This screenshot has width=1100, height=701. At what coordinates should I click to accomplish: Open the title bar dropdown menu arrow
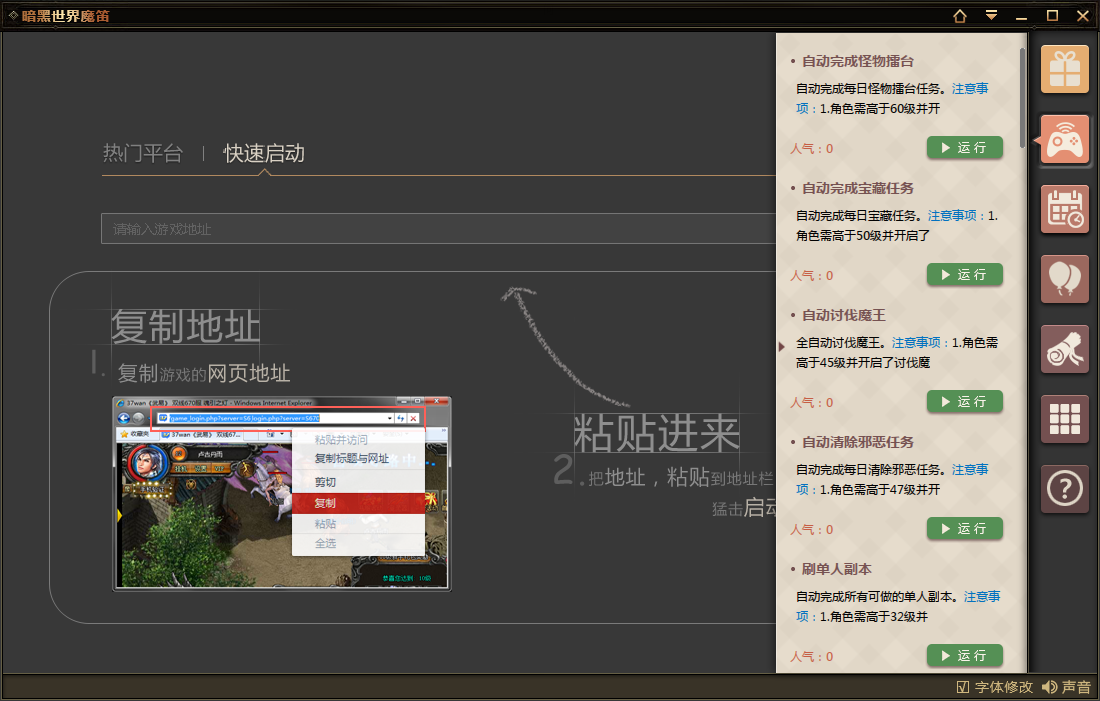click(991, 15)
